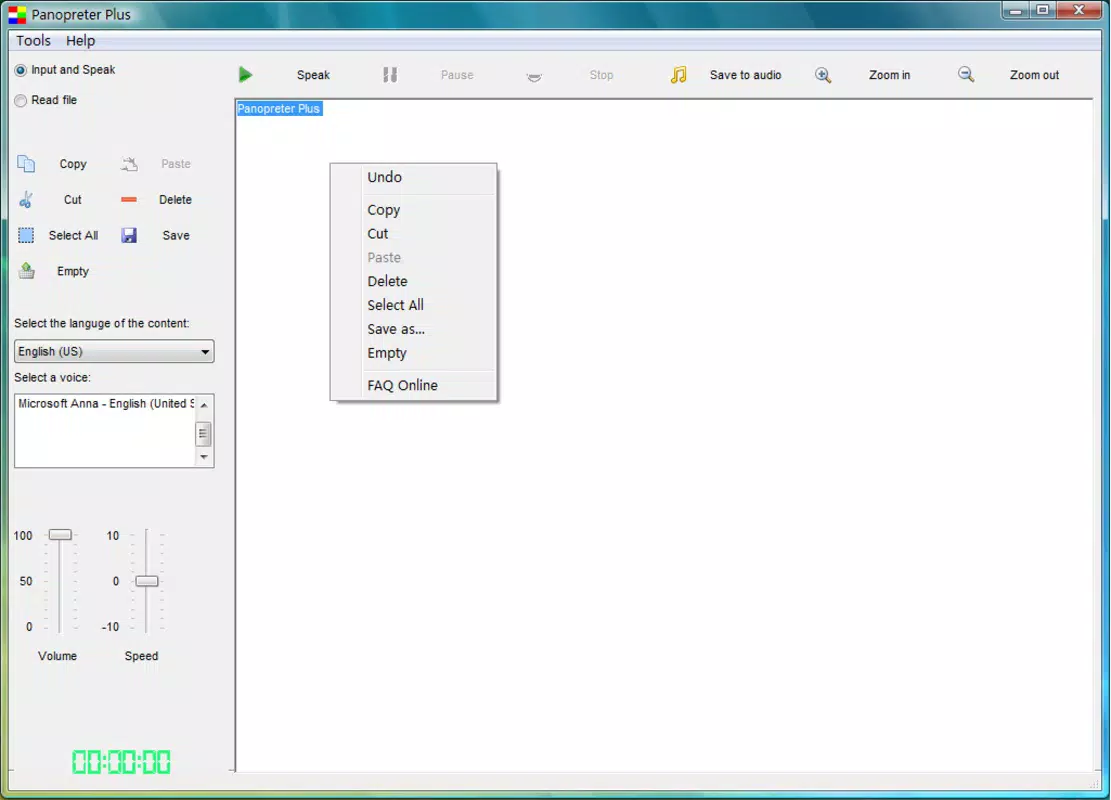
Task: Click the Zoom in text button
Action: (x=889, y=75)
